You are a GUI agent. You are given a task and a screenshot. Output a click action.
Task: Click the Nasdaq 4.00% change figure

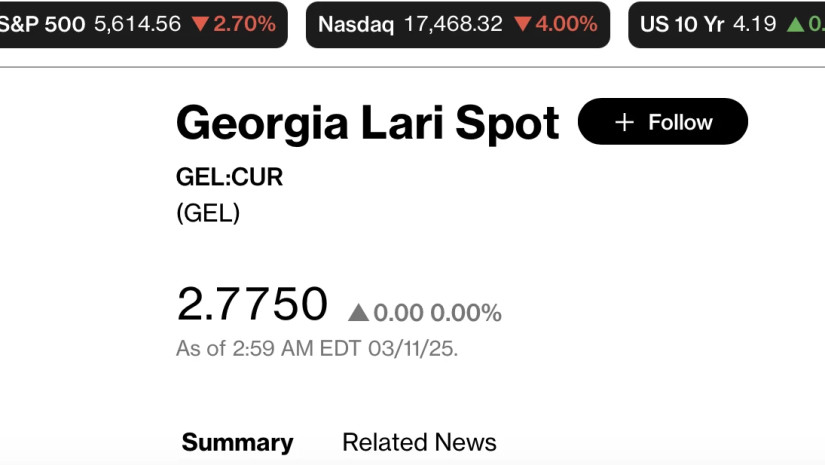(566, 24)
